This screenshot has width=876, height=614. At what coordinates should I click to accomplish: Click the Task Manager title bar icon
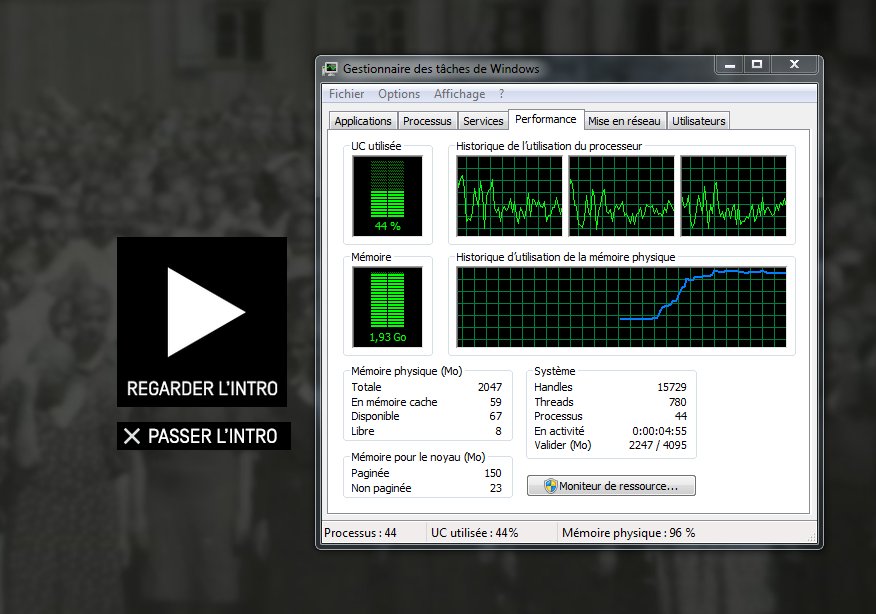point(330,69)
